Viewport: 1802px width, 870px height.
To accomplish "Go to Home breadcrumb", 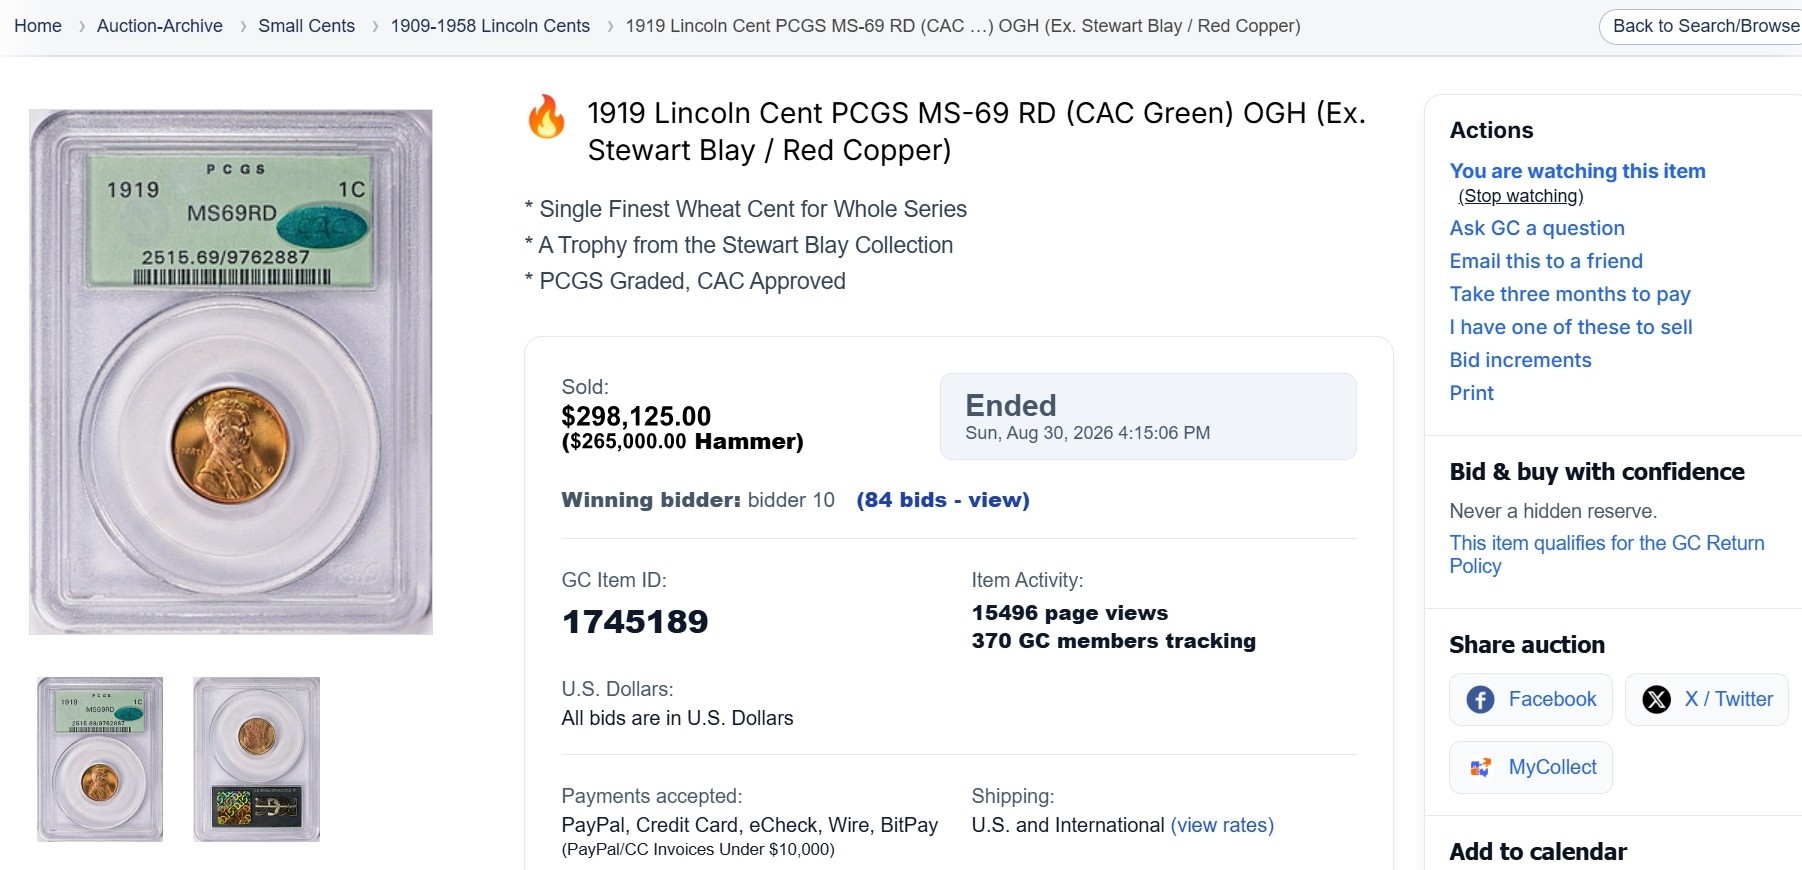I will (38, 26).
